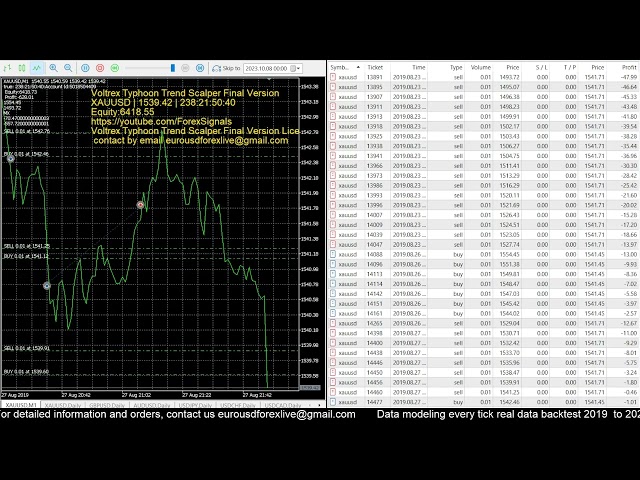The image size is (640, 480).
Task: Open the Skip to date dropdown
Action: click(298, 68)
